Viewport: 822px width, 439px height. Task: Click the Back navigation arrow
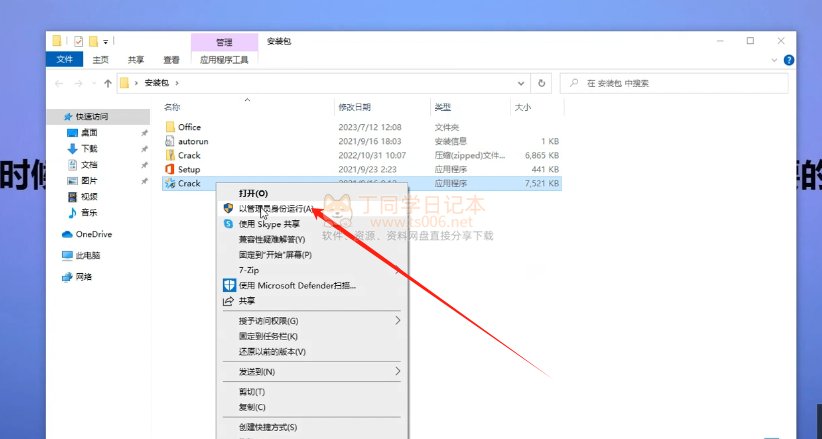point(59,83)
